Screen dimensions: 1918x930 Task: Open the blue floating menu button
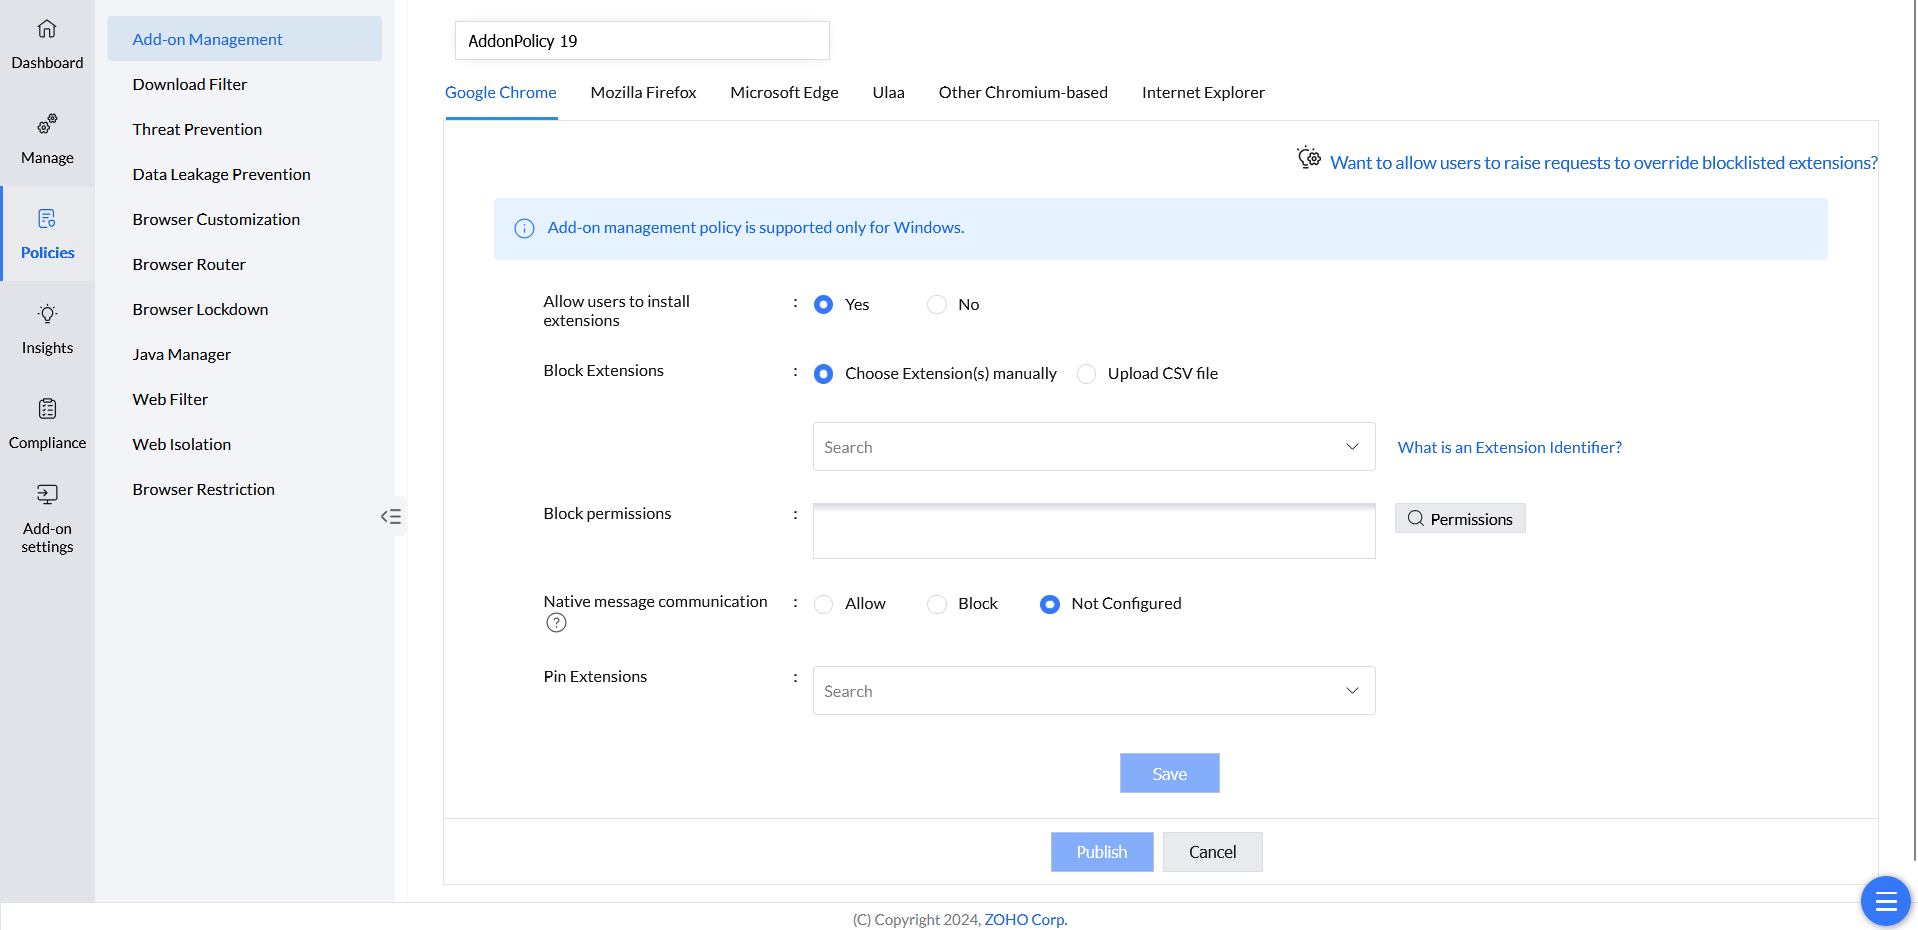[1885, 901]
